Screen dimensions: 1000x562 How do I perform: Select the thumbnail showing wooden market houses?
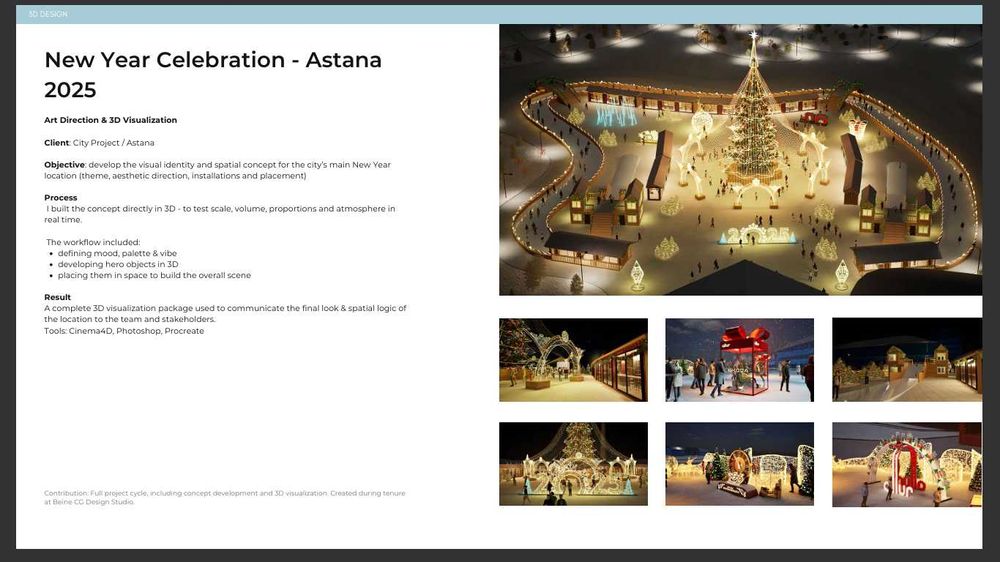[907, 360]
